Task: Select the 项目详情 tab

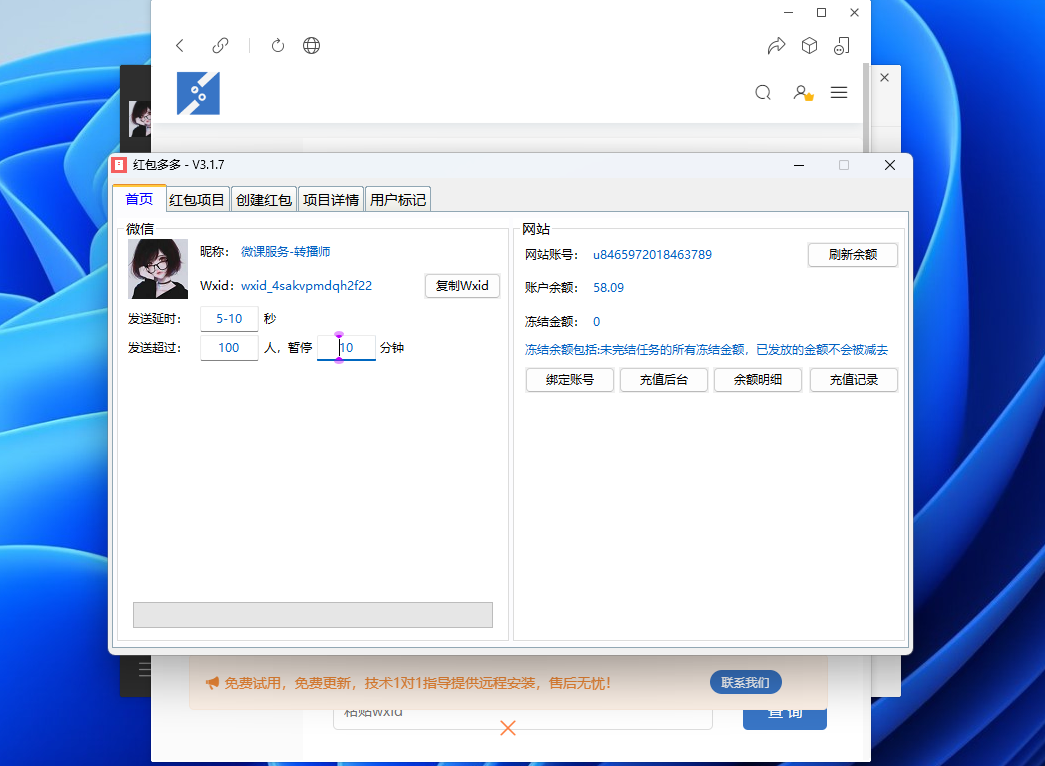Action: point(331,200)
